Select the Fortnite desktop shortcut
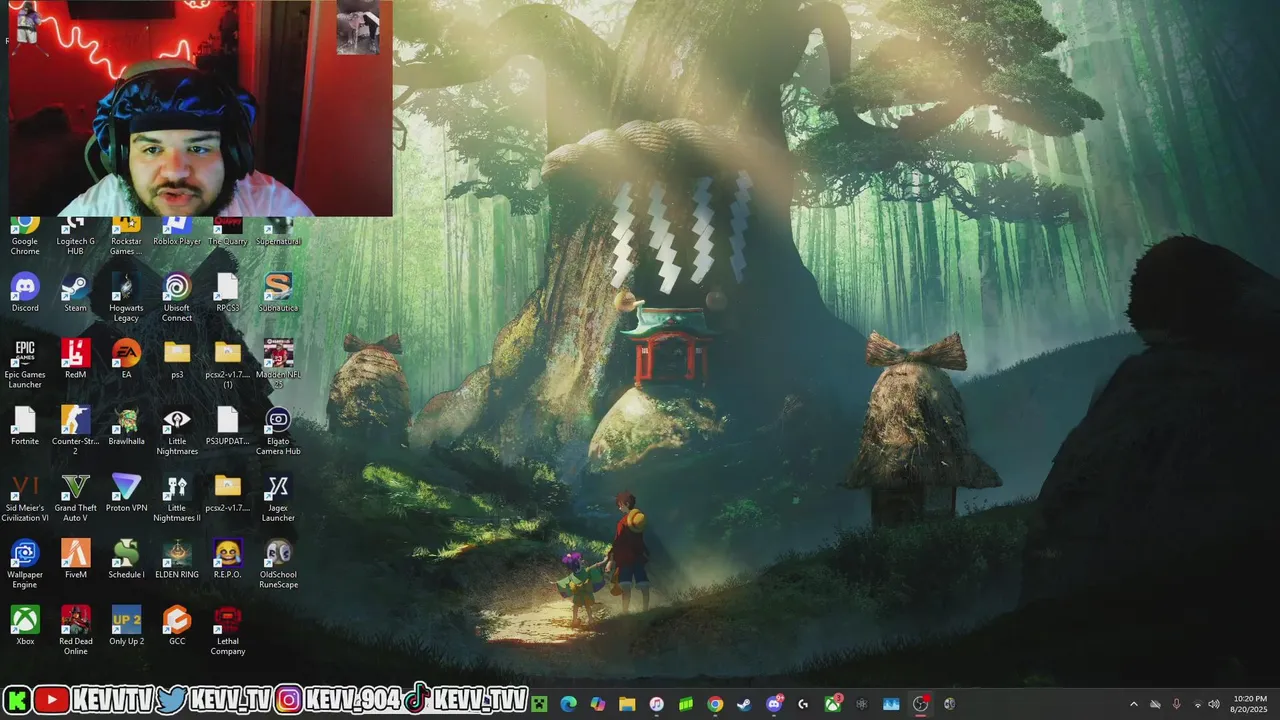 pyautogui.click(x=25, y=426)
